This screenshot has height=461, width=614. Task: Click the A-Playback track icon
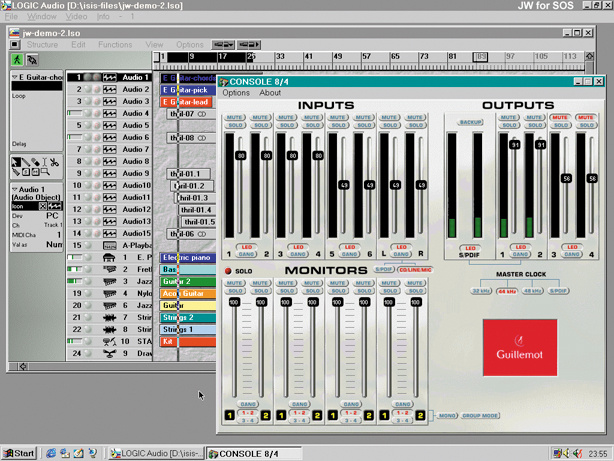pyautogui.click(x=110, y=246)
